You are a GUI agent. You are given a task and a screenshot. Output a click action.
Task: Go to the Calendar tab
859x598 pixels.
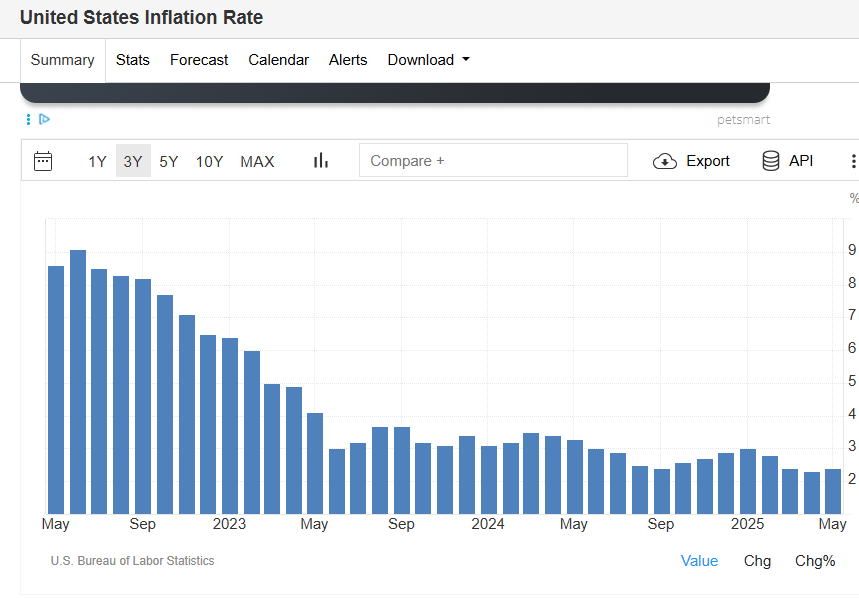click(x=278, y=60)
